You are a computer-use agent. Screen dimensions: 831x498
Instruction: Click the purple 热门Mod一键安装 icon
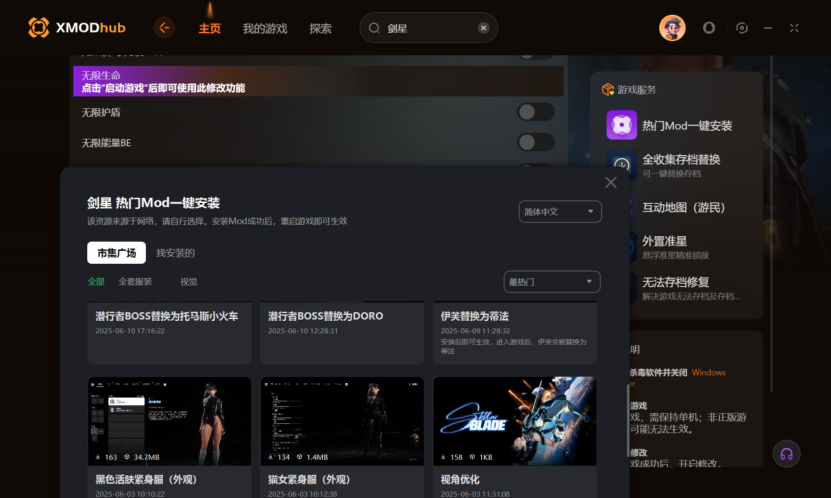(622, 125)
